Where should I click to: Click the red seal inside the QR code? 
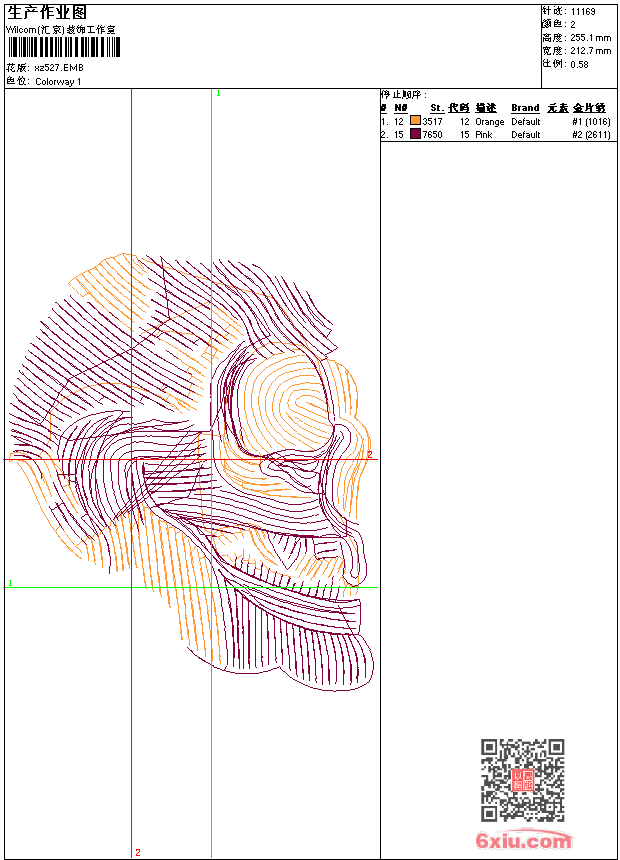tap(523, 781)
